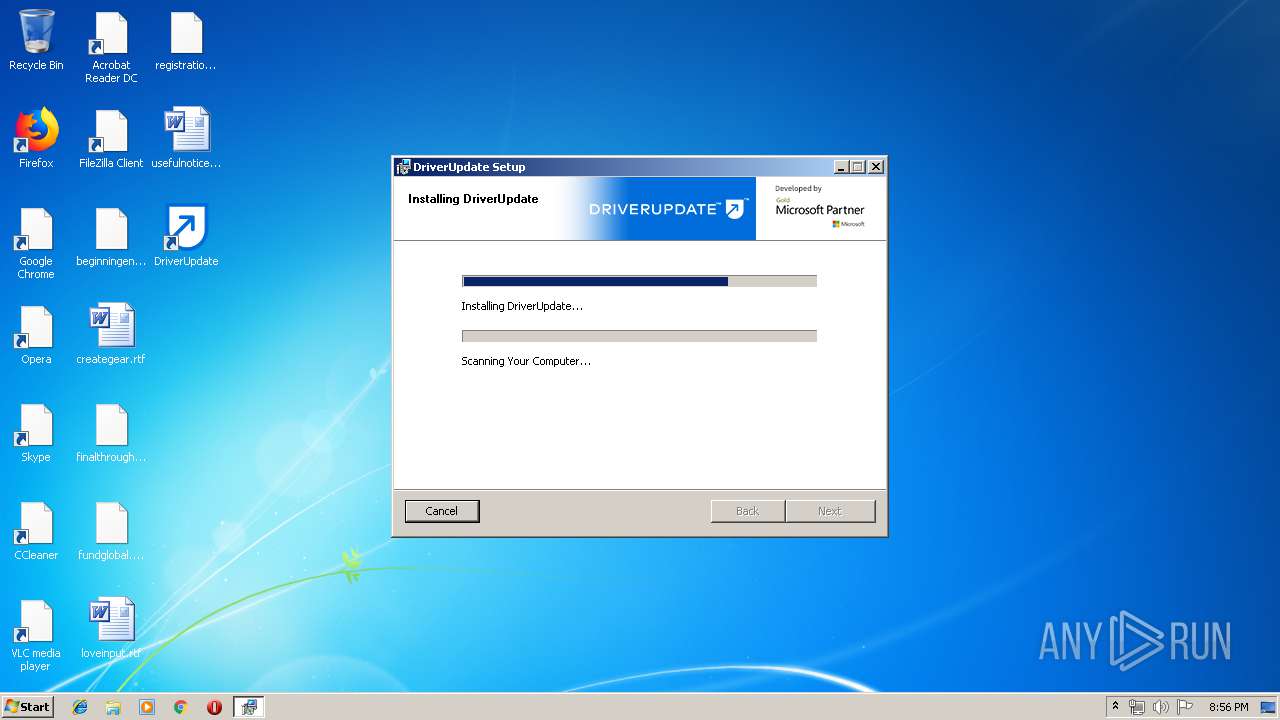Open the Recycle Bin desktop icon
The height and width of the screenshot is (720, 1280).
(36, 40)
